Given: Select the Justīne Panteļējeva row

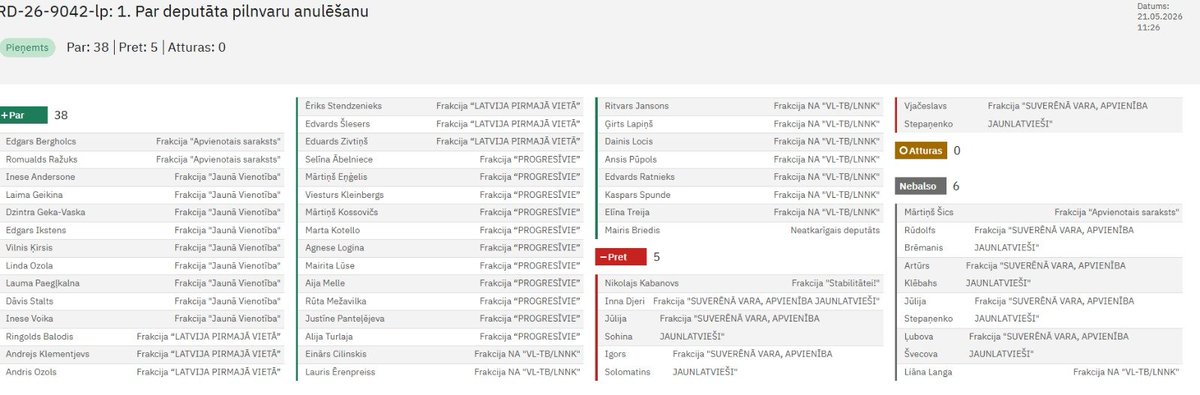Looking at the screenshot, I should click(x=440, y=319).
